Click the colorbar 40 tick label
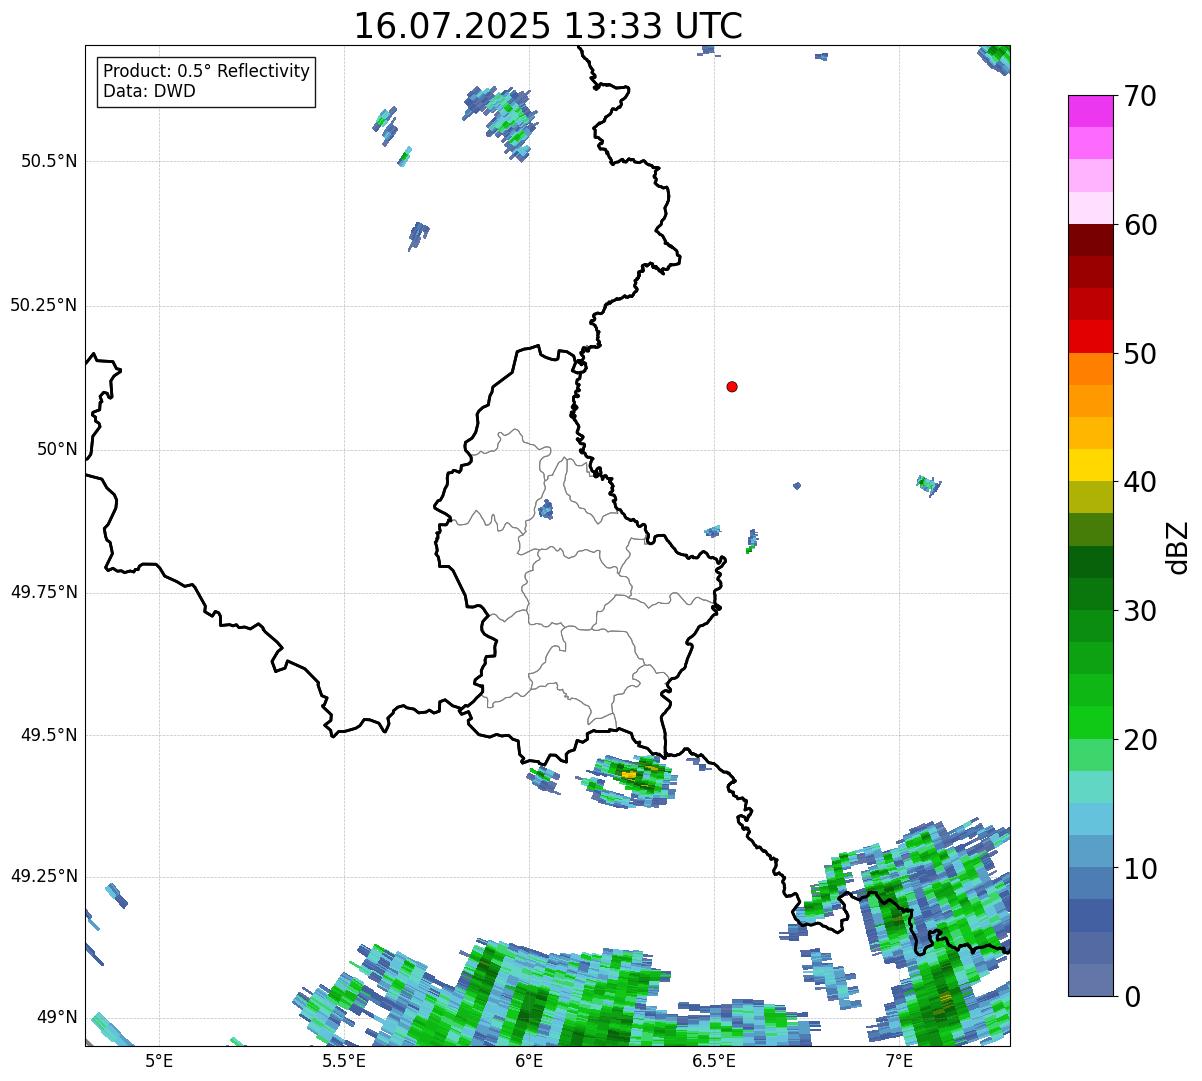This screenshot has width=1202, height=1081. tap(1140, 482)
